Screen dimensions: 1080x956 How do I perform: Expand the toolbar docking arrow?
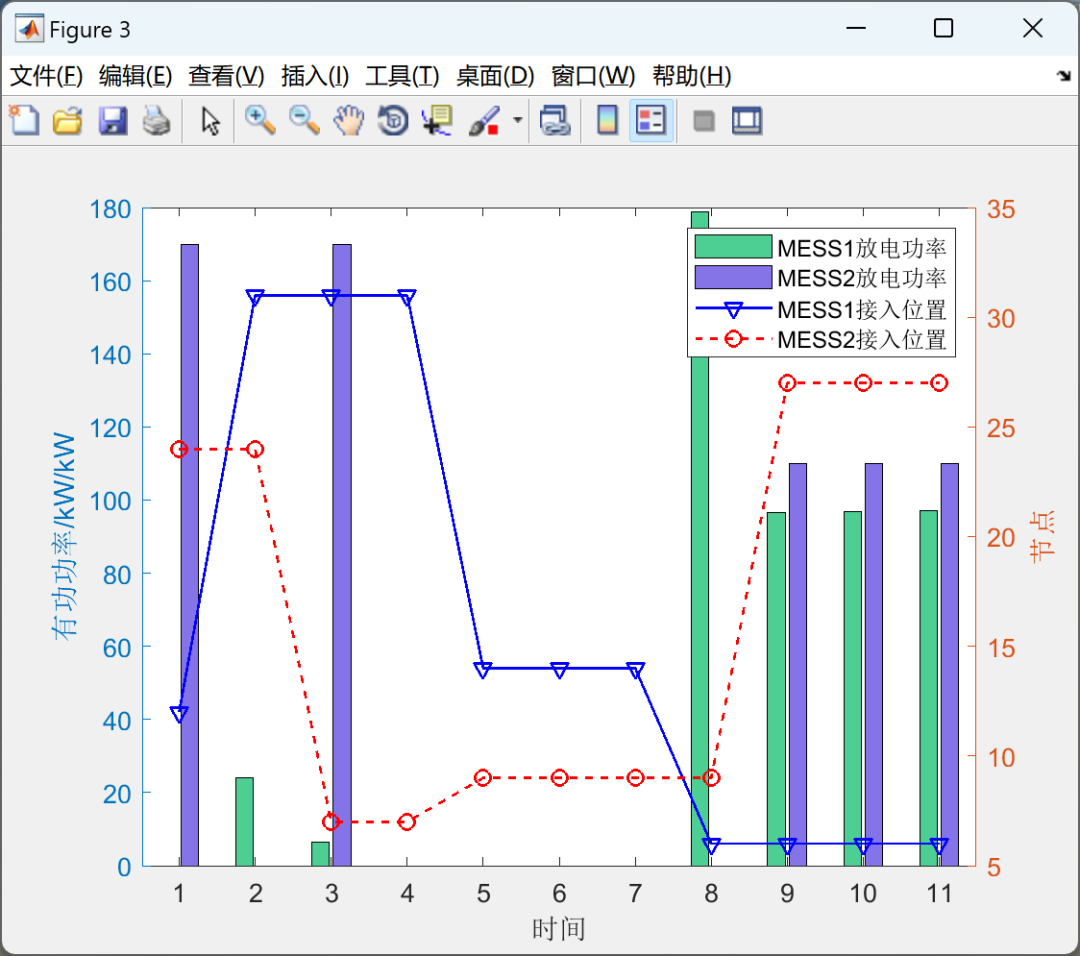pyautogui.click(x=1064, y=76)
